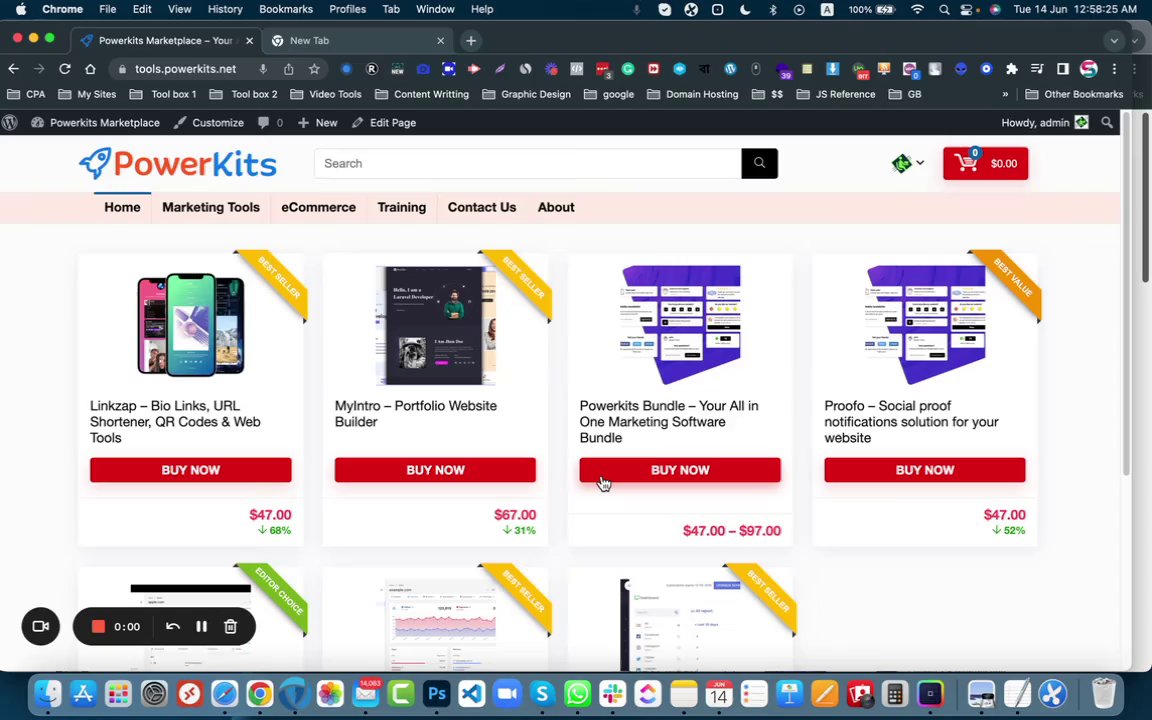Reload the page with the refresh icon
This screenshot has width=1152, height=720.
65,68
